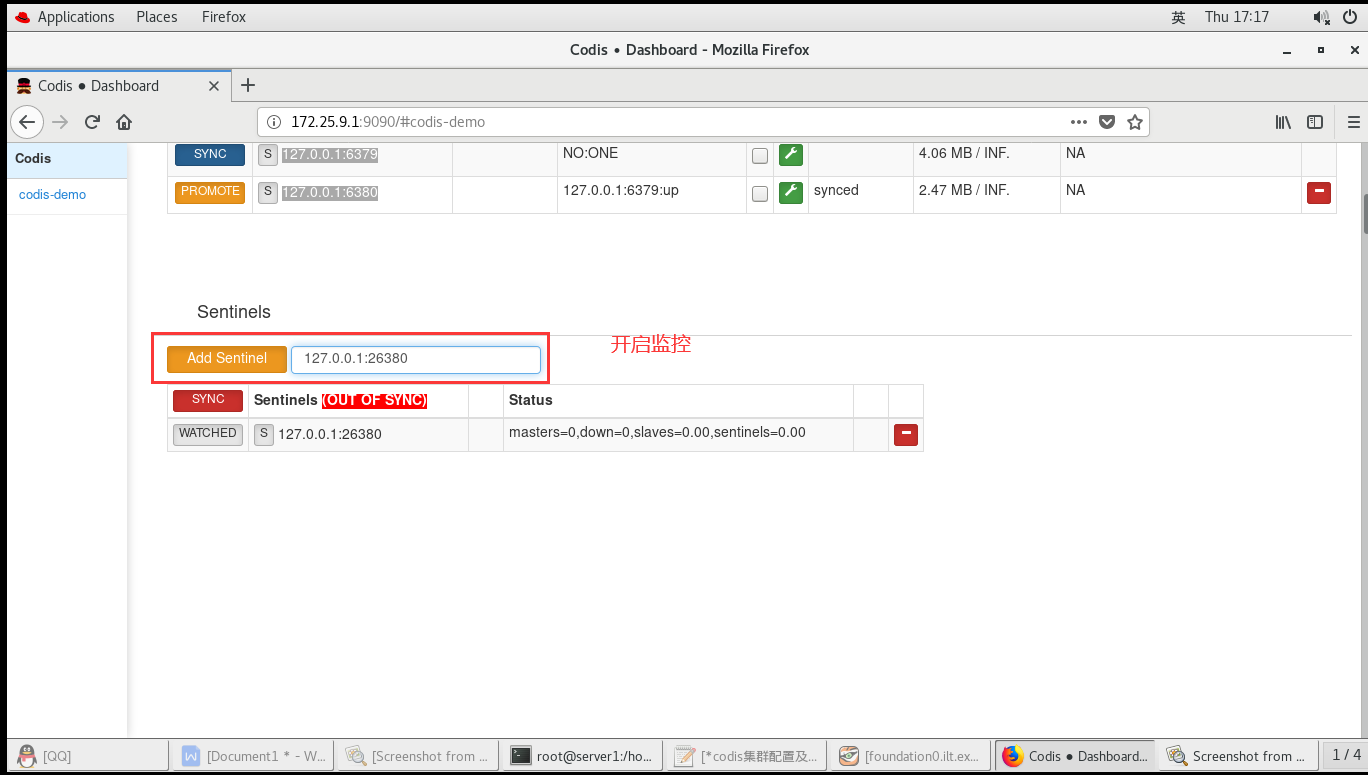1368x775 pixels.
Task: Click the red minus icon for sentinel 26380
Action: [906, 434]
